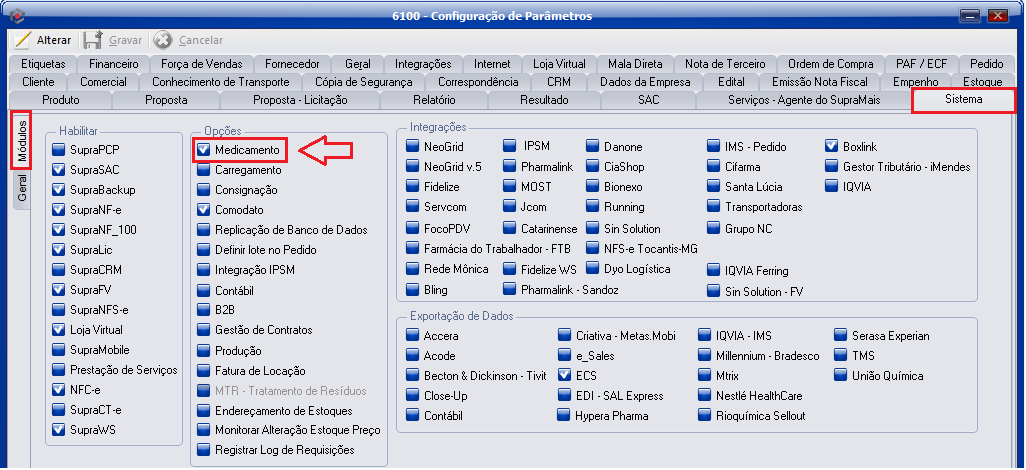Check the Carregamento option
The width and height of the screenshot is (1026, 470).
(204, 170)
